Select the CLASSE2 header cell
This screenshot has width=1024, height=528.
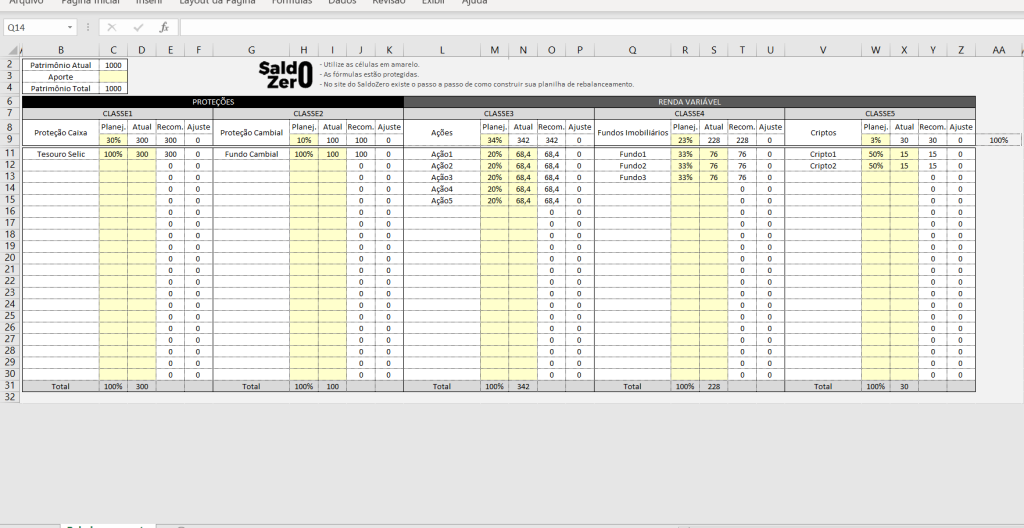click(308, 114)
